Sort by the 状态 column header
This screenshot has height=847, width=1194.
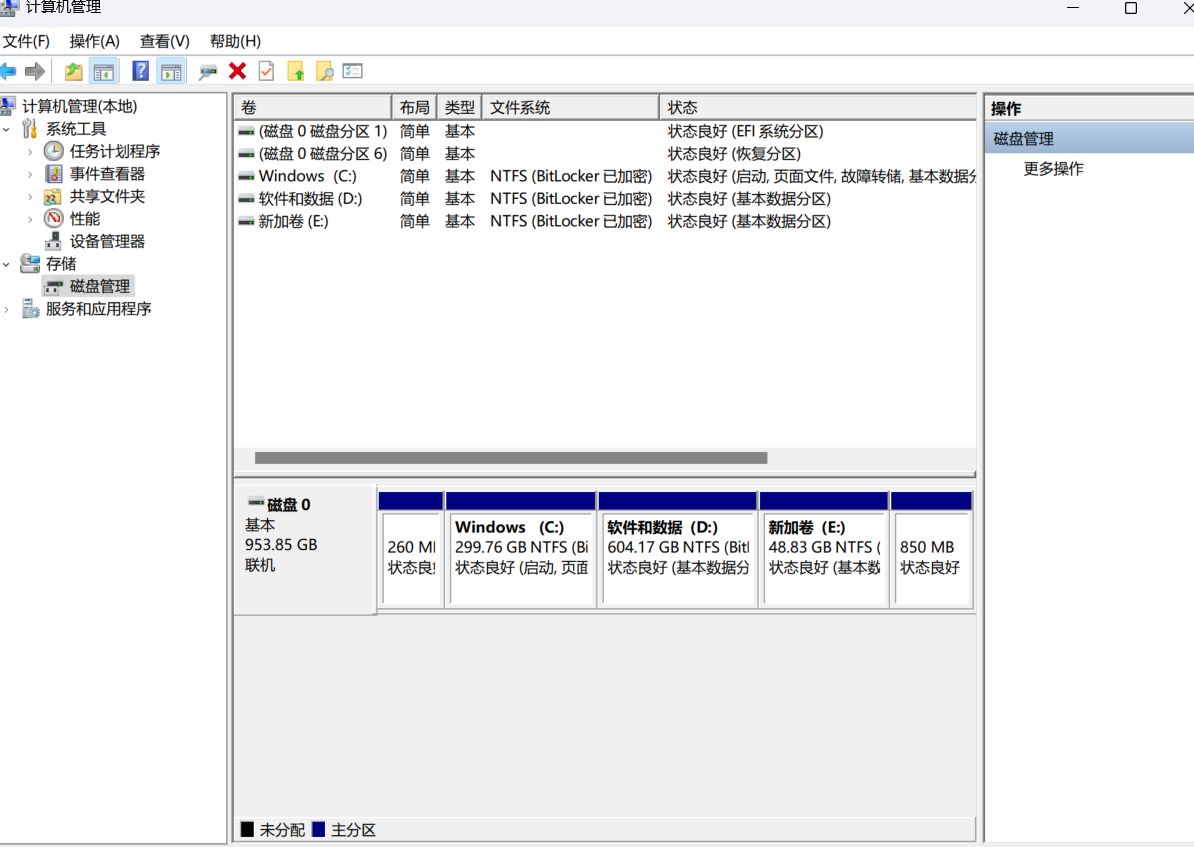818,107
